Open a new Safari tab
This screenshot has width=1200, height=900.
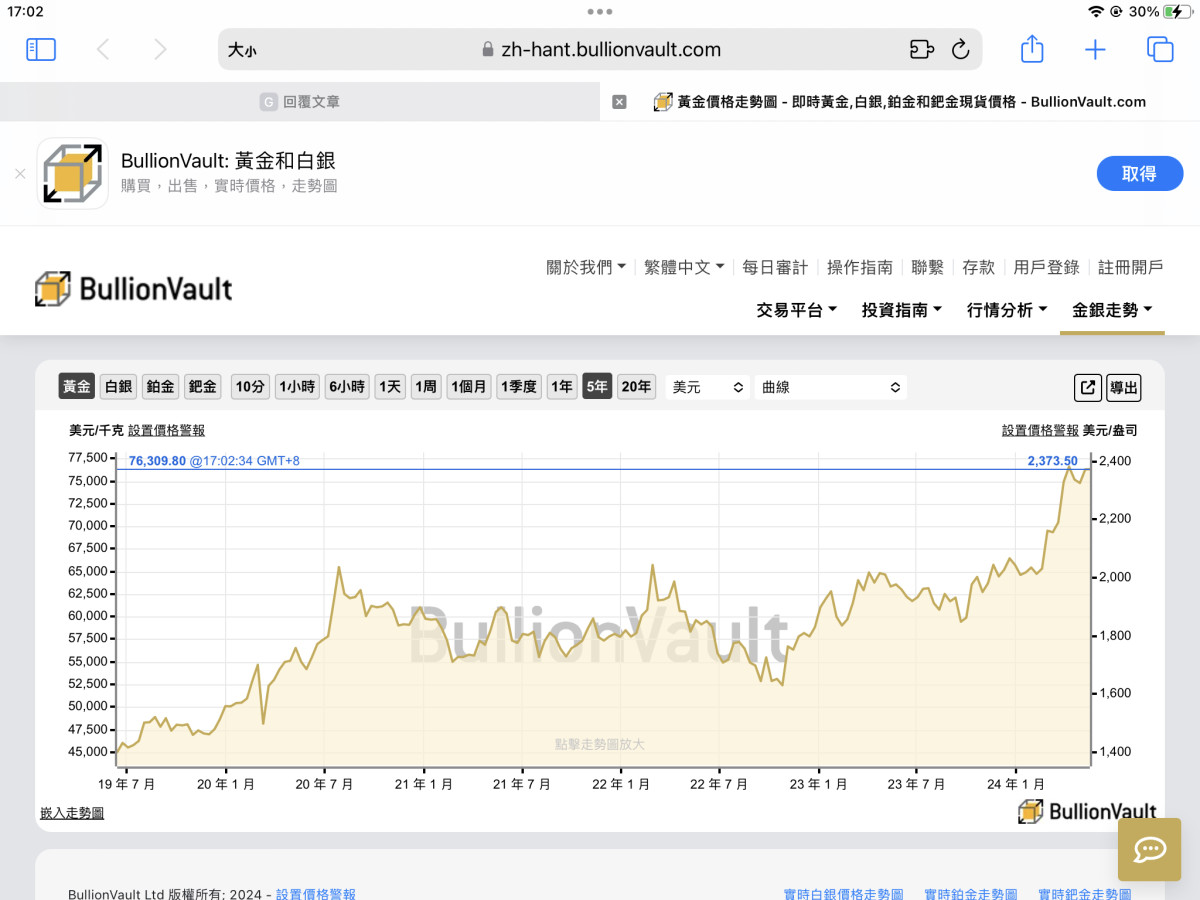tap(1096, 49)
